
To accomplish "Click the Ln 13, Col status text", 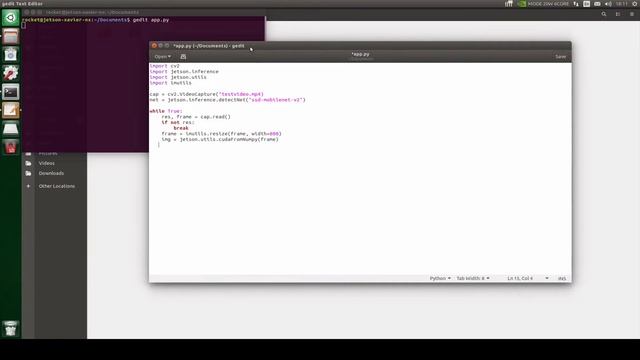I will [520, 278].
